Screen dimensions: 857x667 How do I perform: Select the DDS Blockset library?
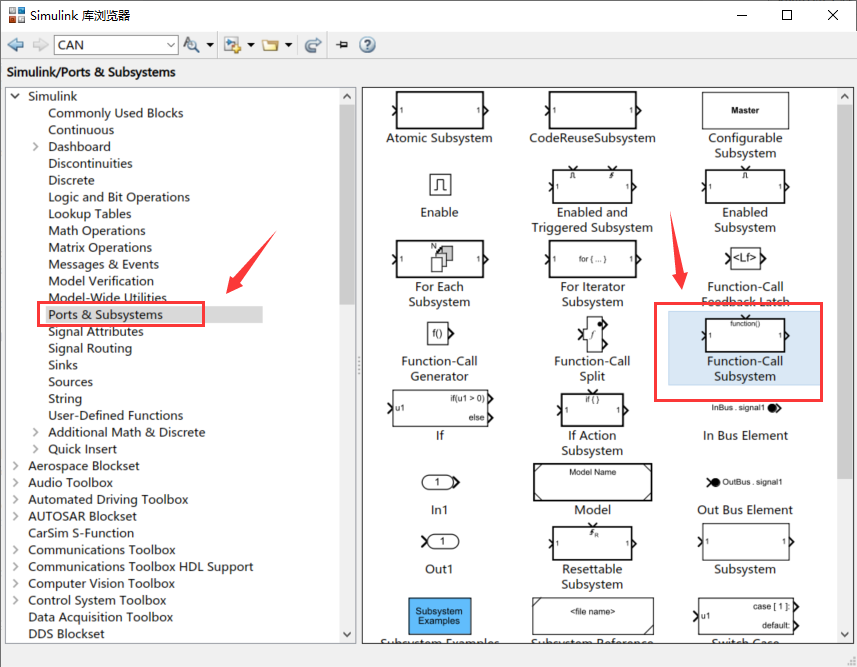click(66, 634)
